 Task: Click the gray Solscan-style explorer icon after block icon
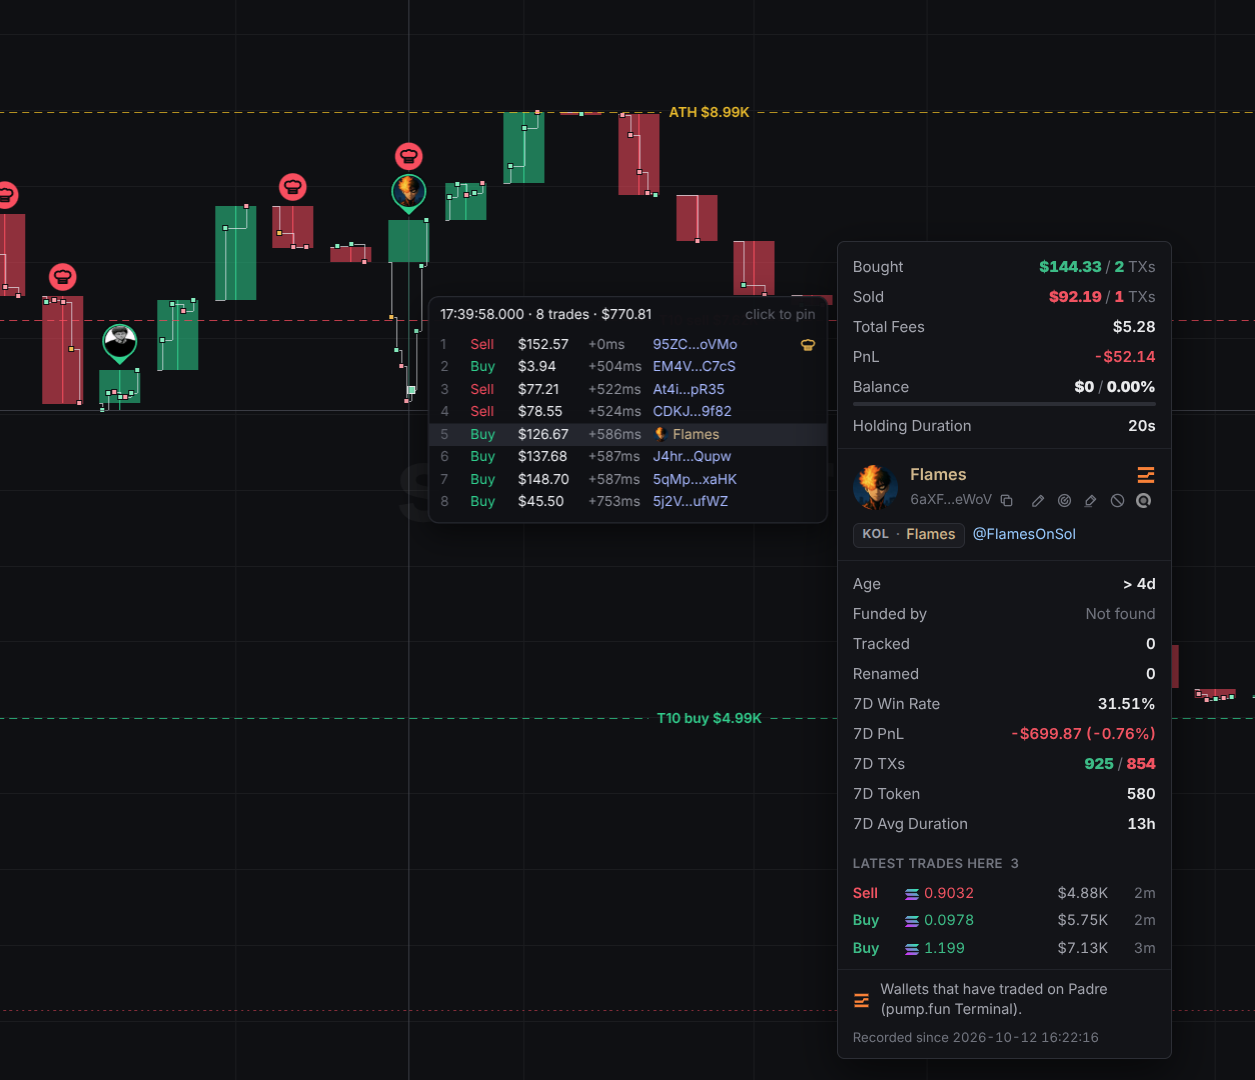(1144, 500)
